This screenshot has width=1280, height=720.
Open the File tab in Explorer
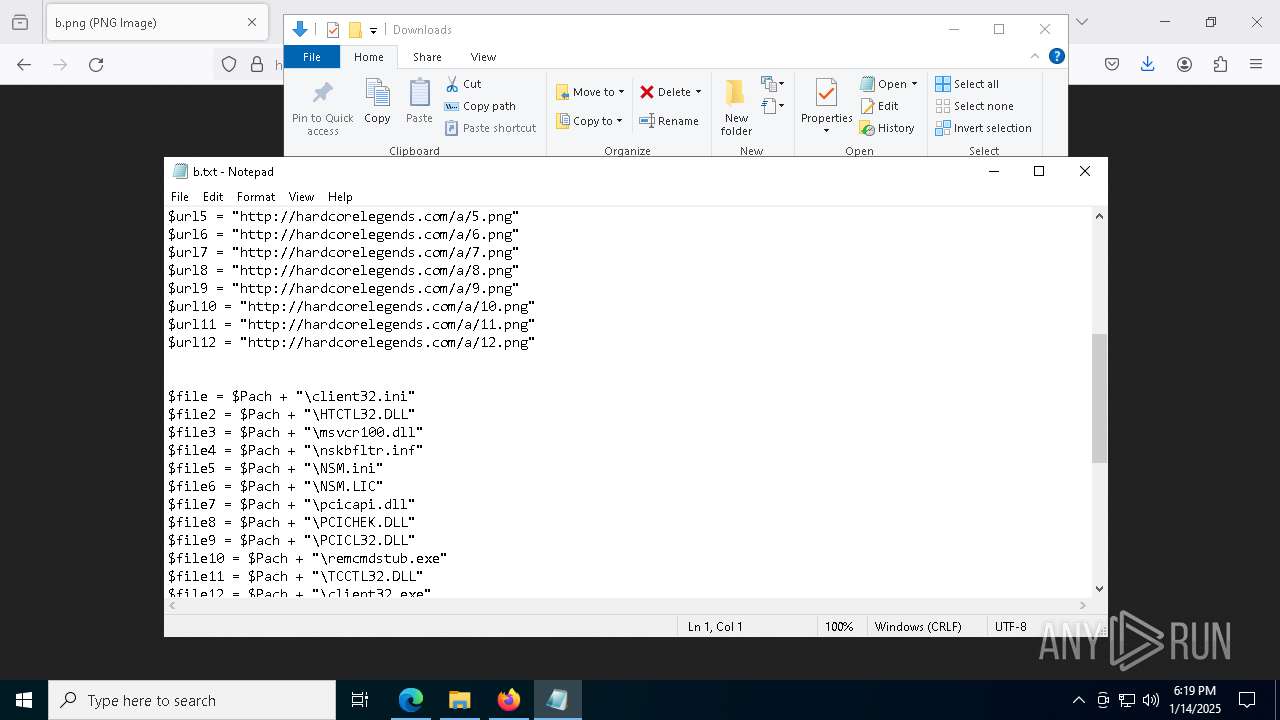tap(312, 57)
